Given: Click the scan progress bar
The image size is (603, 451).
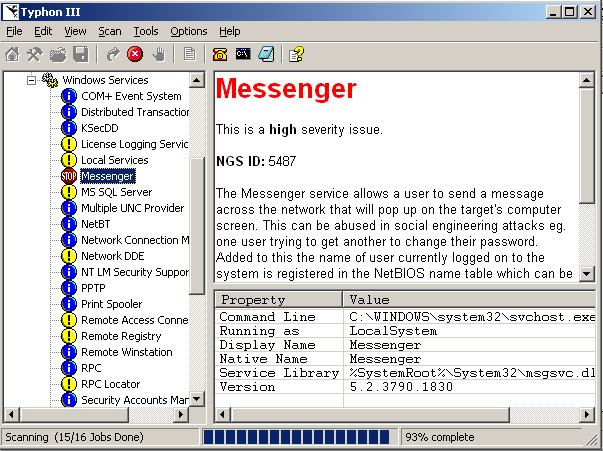Looking at the screenshot, I should click(x=299, y=437).
